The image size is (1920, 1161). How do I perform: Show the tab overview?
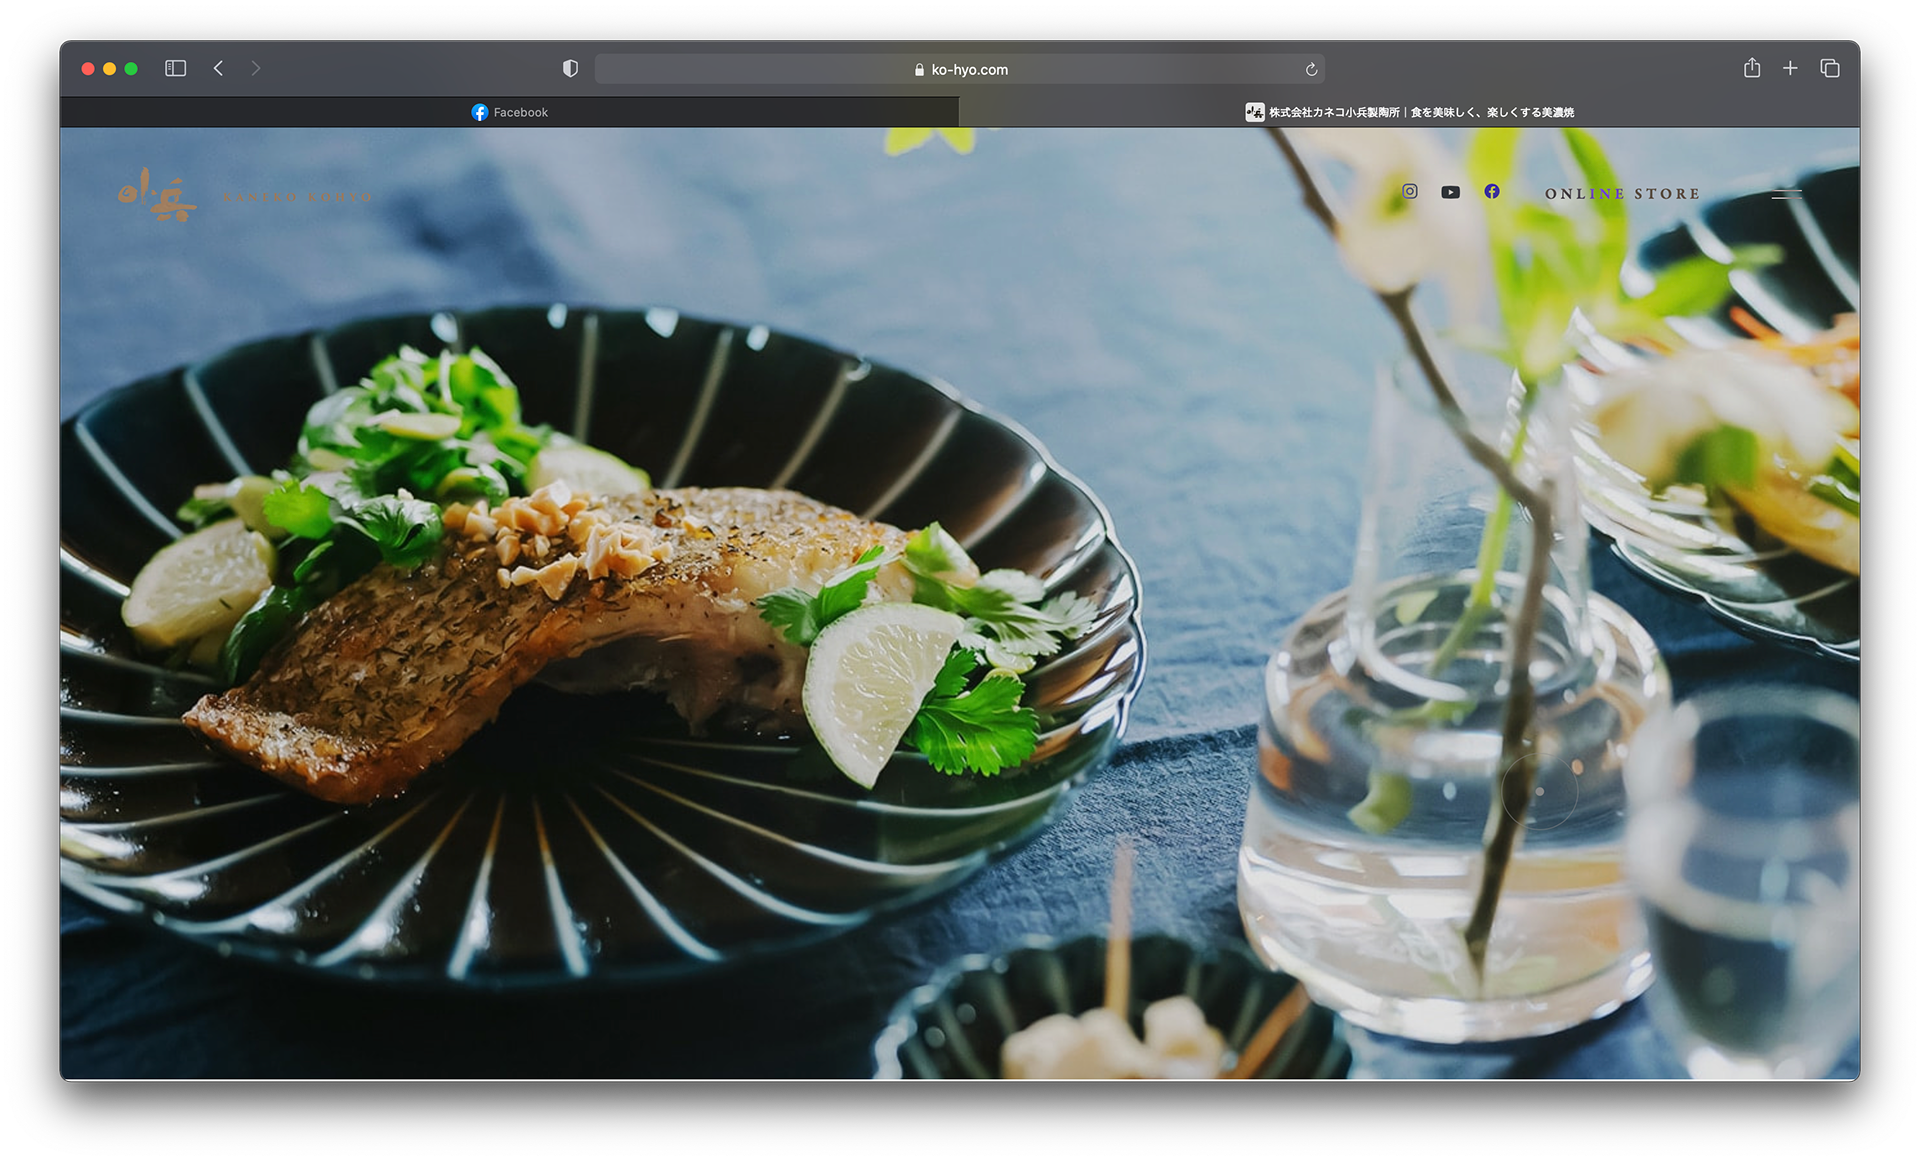tap(1830, 68)
